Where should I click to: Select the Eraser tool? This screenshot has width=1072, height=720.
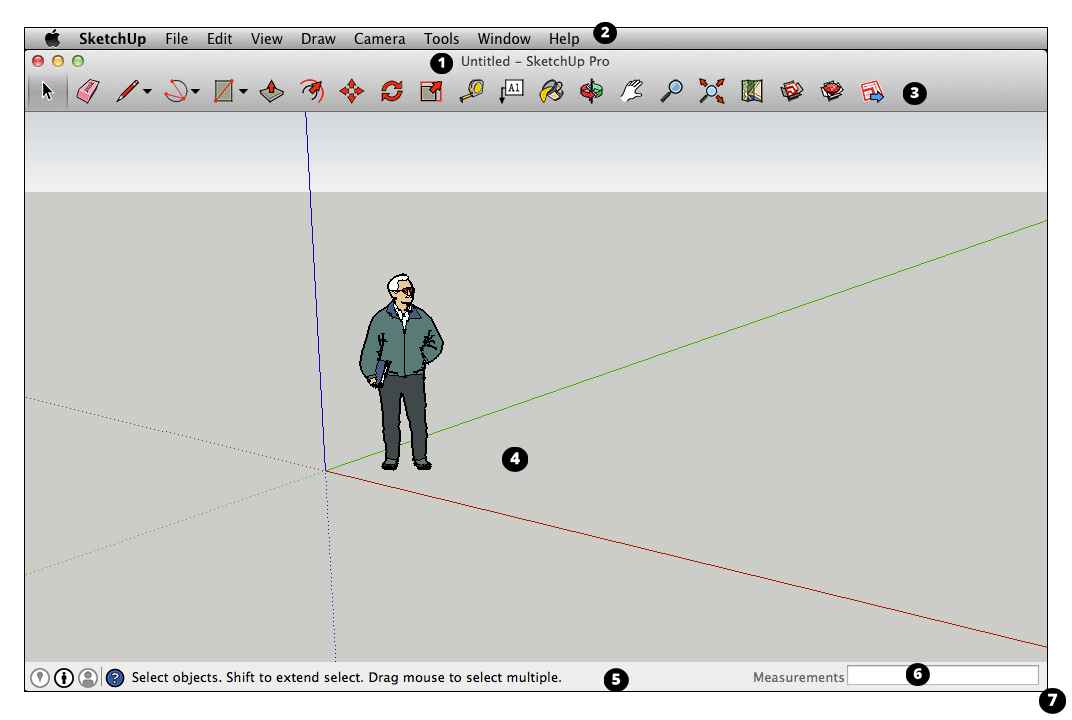click(88, 92)
